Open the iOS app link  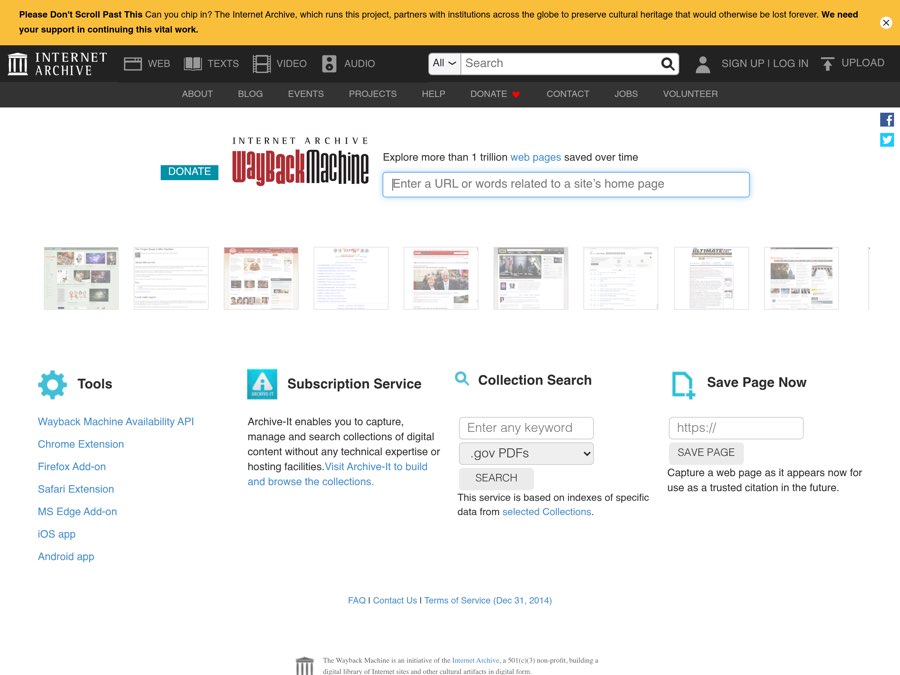[x=57, y=534]
